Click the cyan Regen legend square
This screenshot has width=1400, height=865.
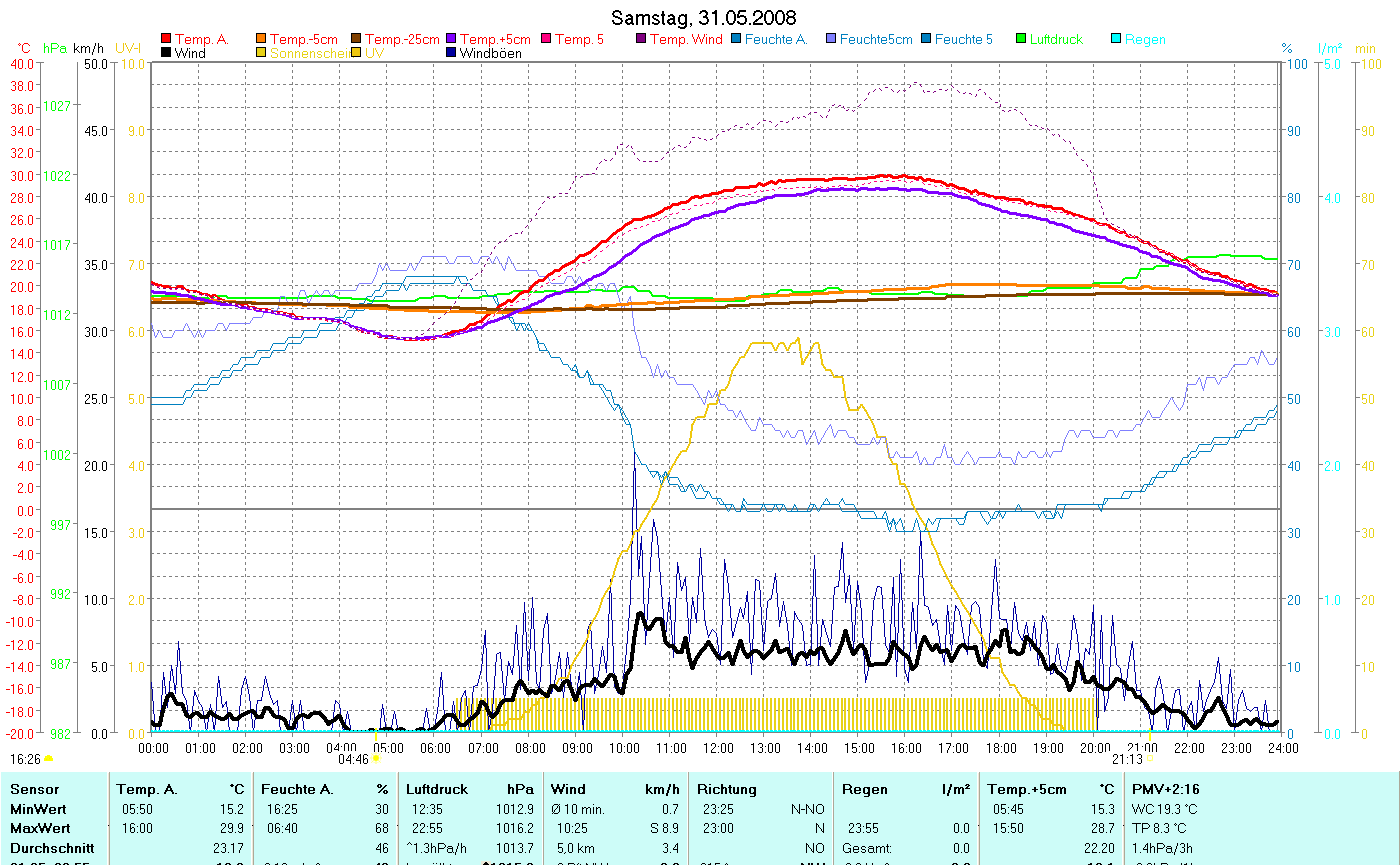(1116, 40)
